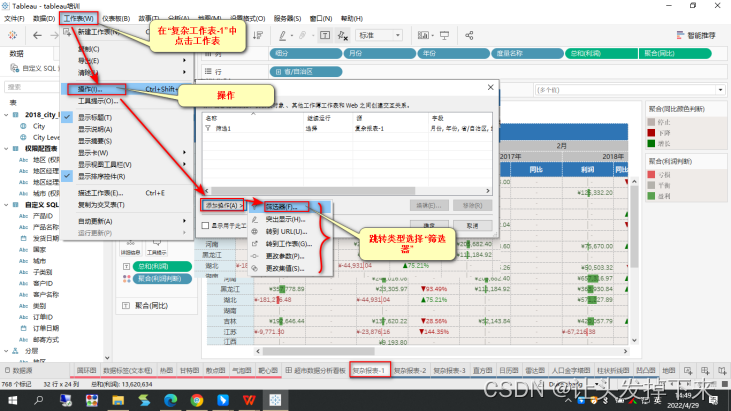The height and width of the screenshot is (411, 731).
Task: Click the Tableau taskbar icon
Action: (275, 400)
